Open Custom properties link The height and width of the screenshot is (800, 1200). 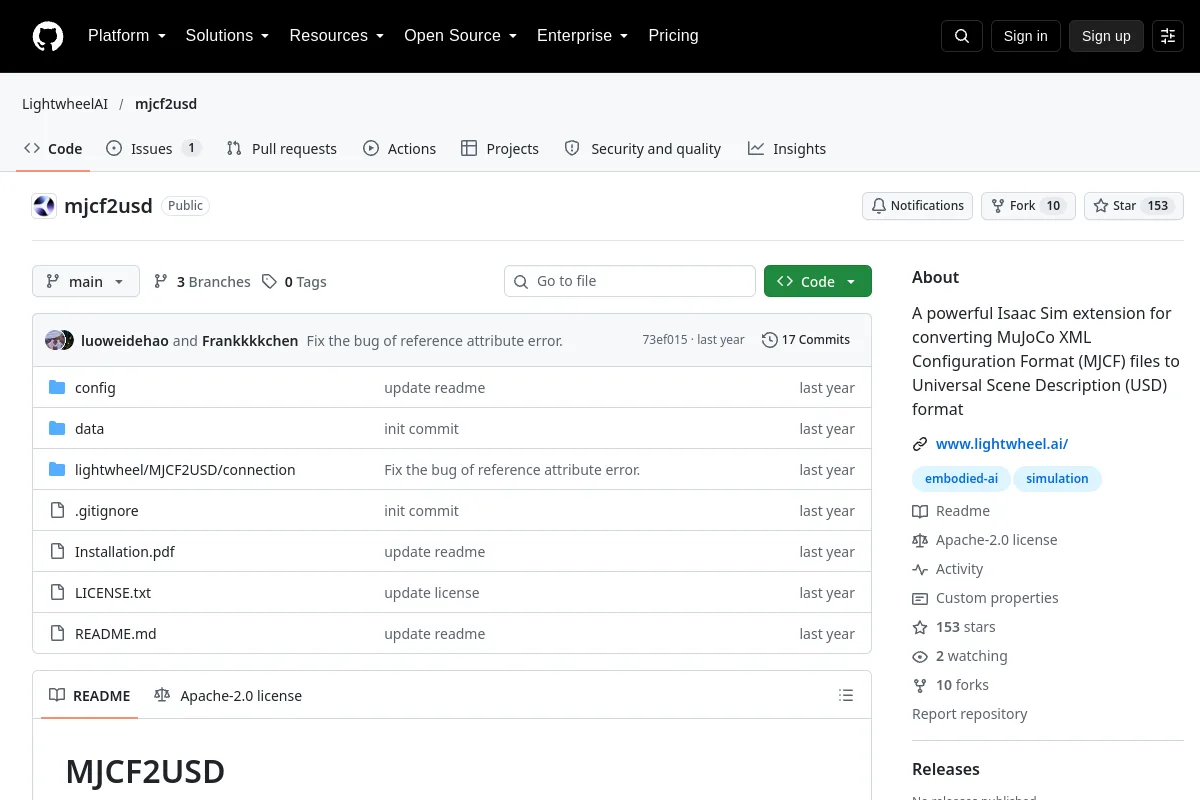[985, 598]
